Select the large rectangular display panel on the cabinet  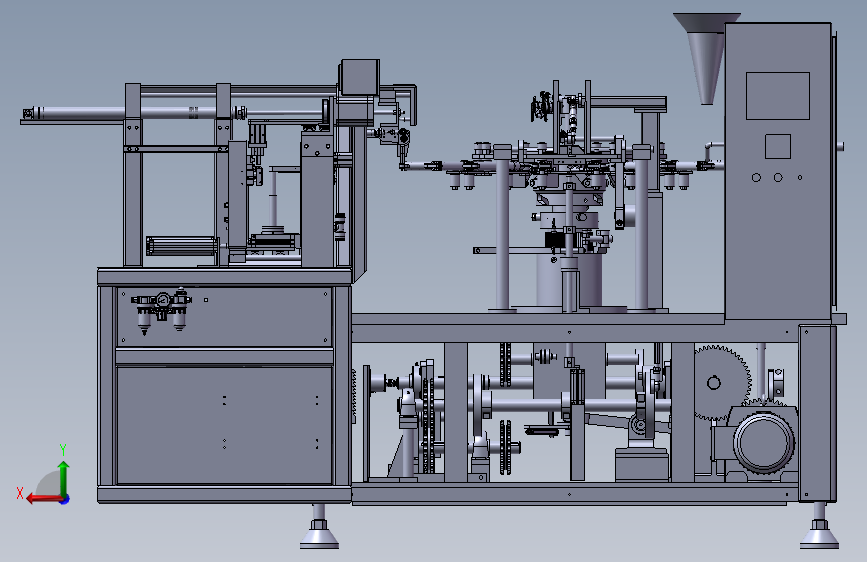pyautogui.click(x=777, y=96)
